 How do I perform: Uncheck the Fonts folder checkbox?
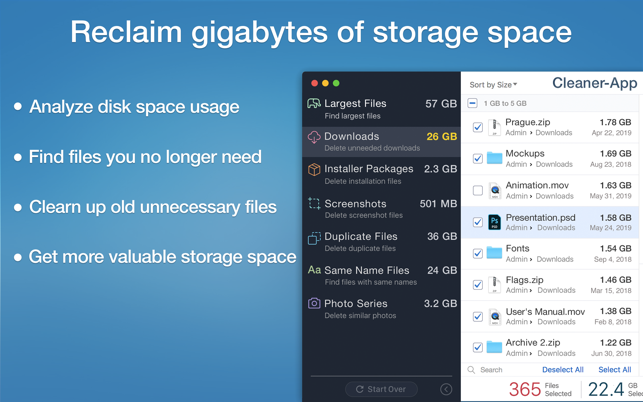[x=478, y=253]
